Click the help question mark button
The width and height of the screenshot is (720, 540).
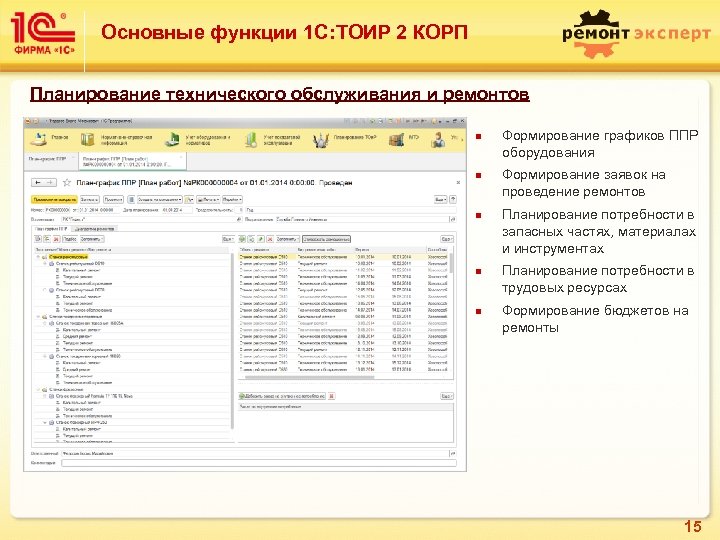pos(453,199)
